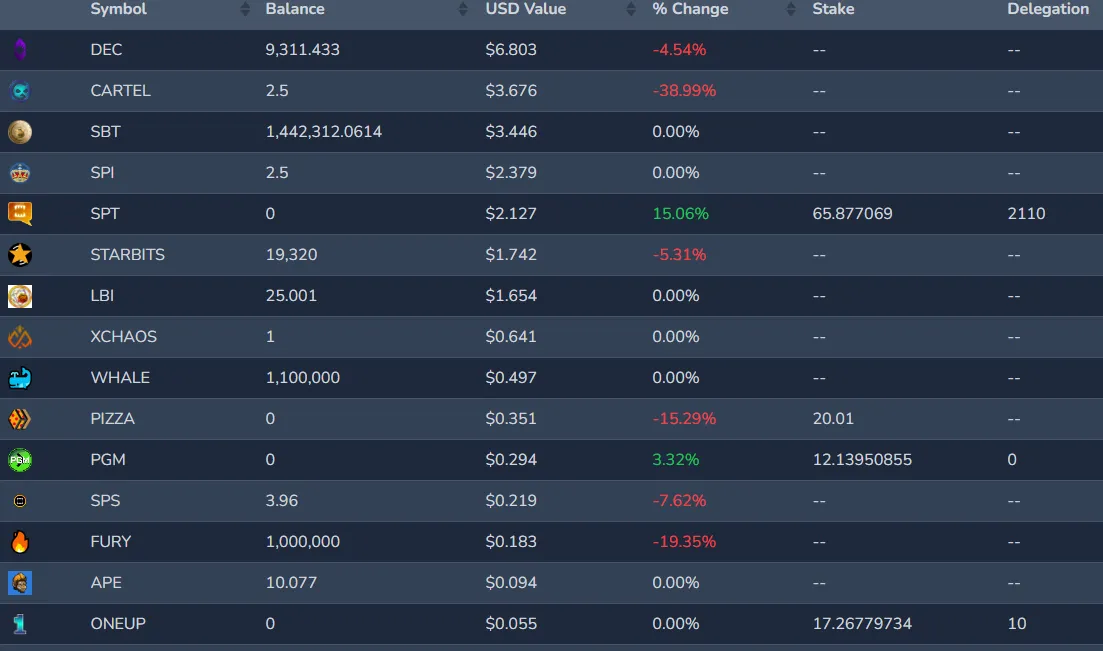The image size is (1103, 651).
Task: Click the Symbol column header
Action: click(x=118, y=9)
